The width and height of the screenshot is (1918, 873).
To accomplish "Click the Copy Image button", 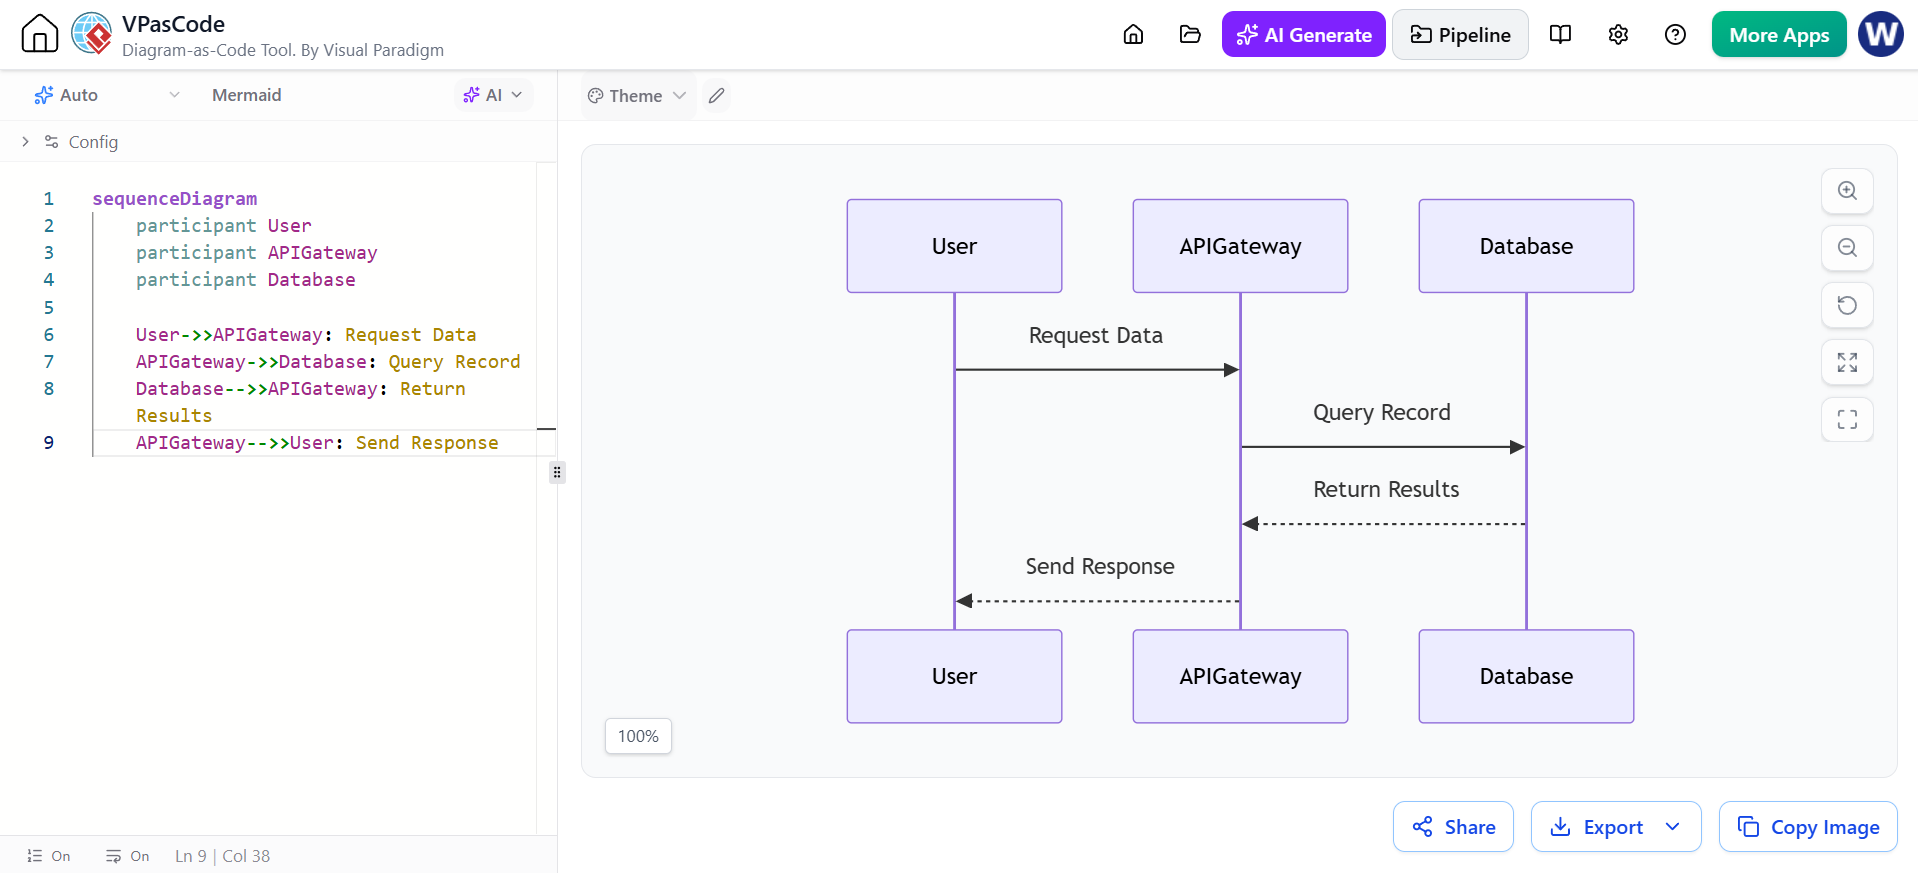I will pyautogui.click(x=1808, y=827).
